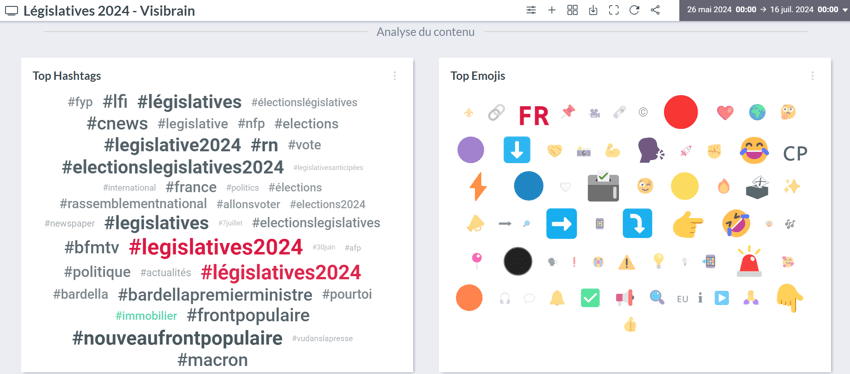This screenshot has width=850, height=374.
Task: Click the #bfmtv hashtag
Action: (92, 248)
